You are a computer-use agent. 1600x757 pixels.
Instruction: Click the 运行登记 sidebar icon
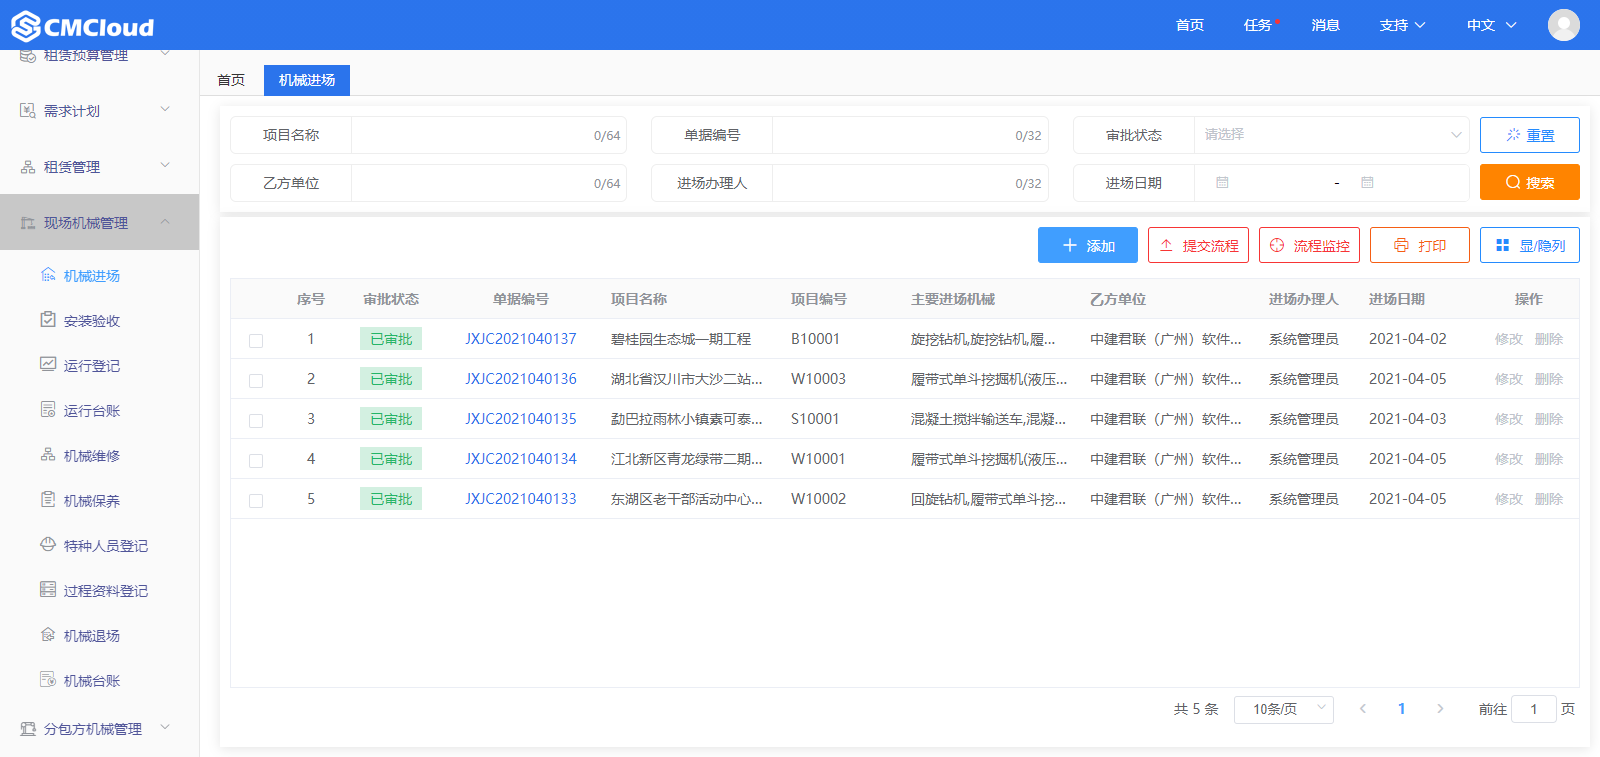tap(48, 364)
